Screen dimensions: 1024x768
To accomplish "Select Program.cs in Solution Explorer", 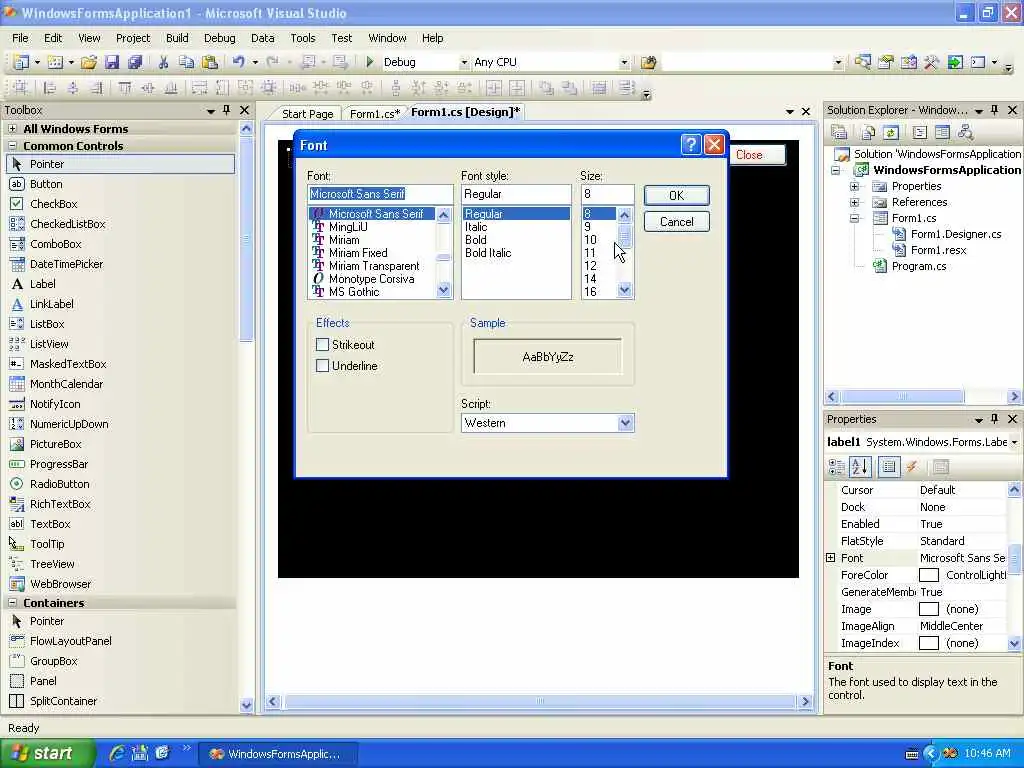I will coord(919,266).
